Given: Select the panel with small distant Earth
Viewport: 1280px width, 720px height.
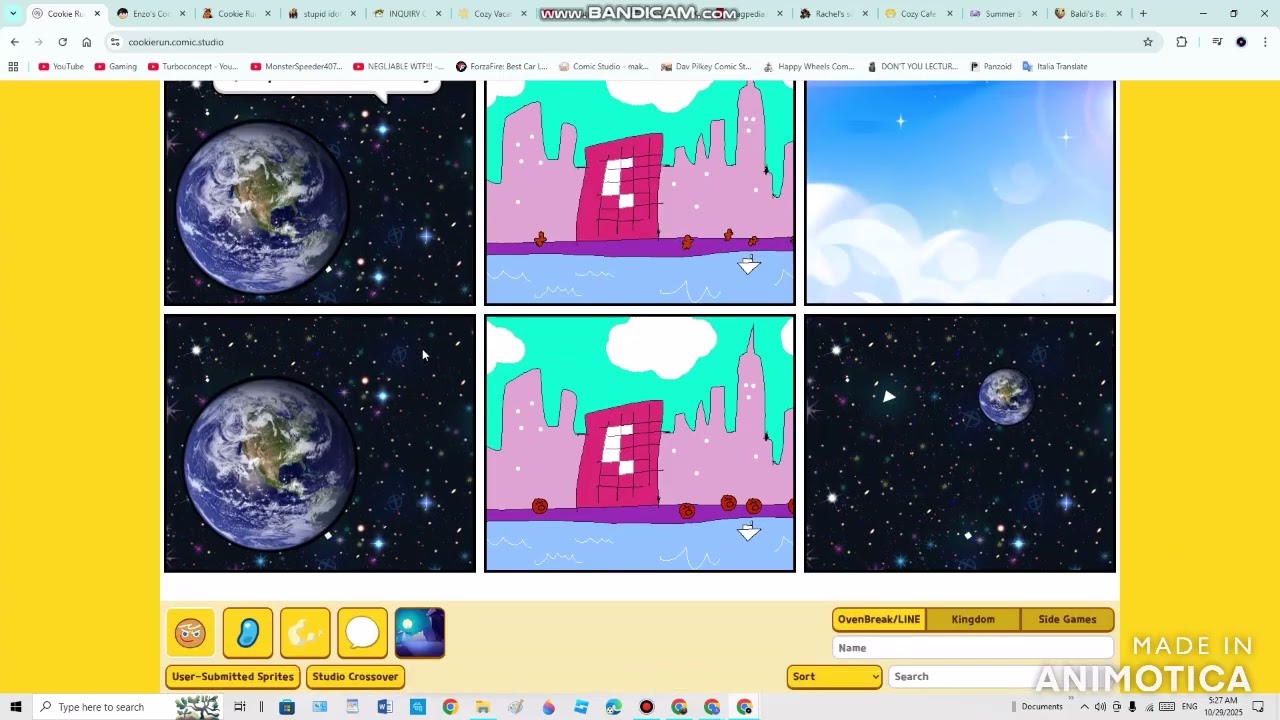Looking at the screenshot, I should [960, 444].
